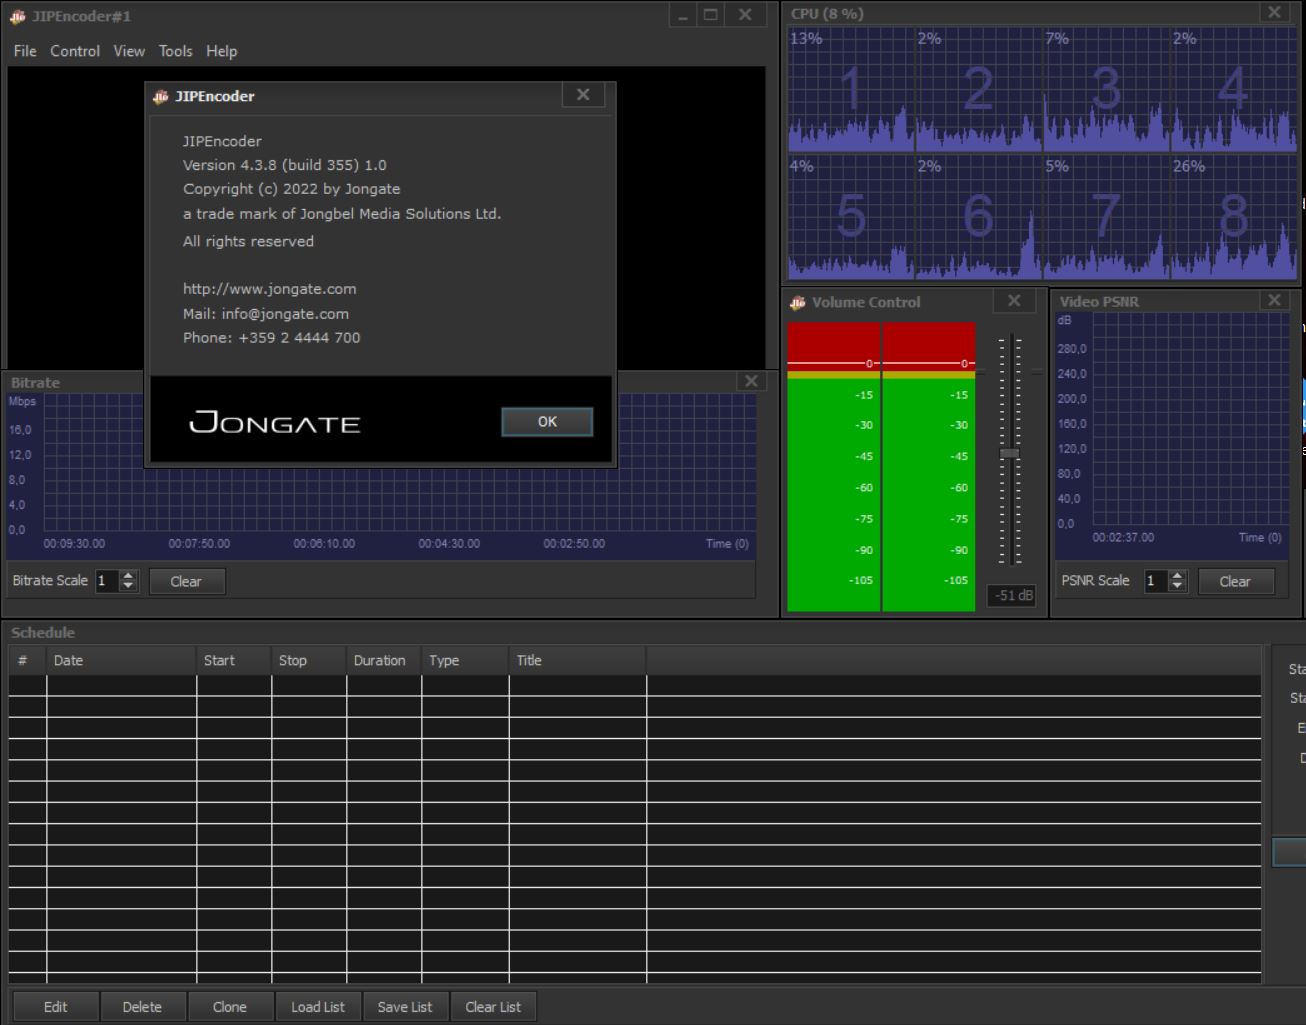1306x1025 pixels.
Task: Click the Start column header
Action: [x=234, y=661]
